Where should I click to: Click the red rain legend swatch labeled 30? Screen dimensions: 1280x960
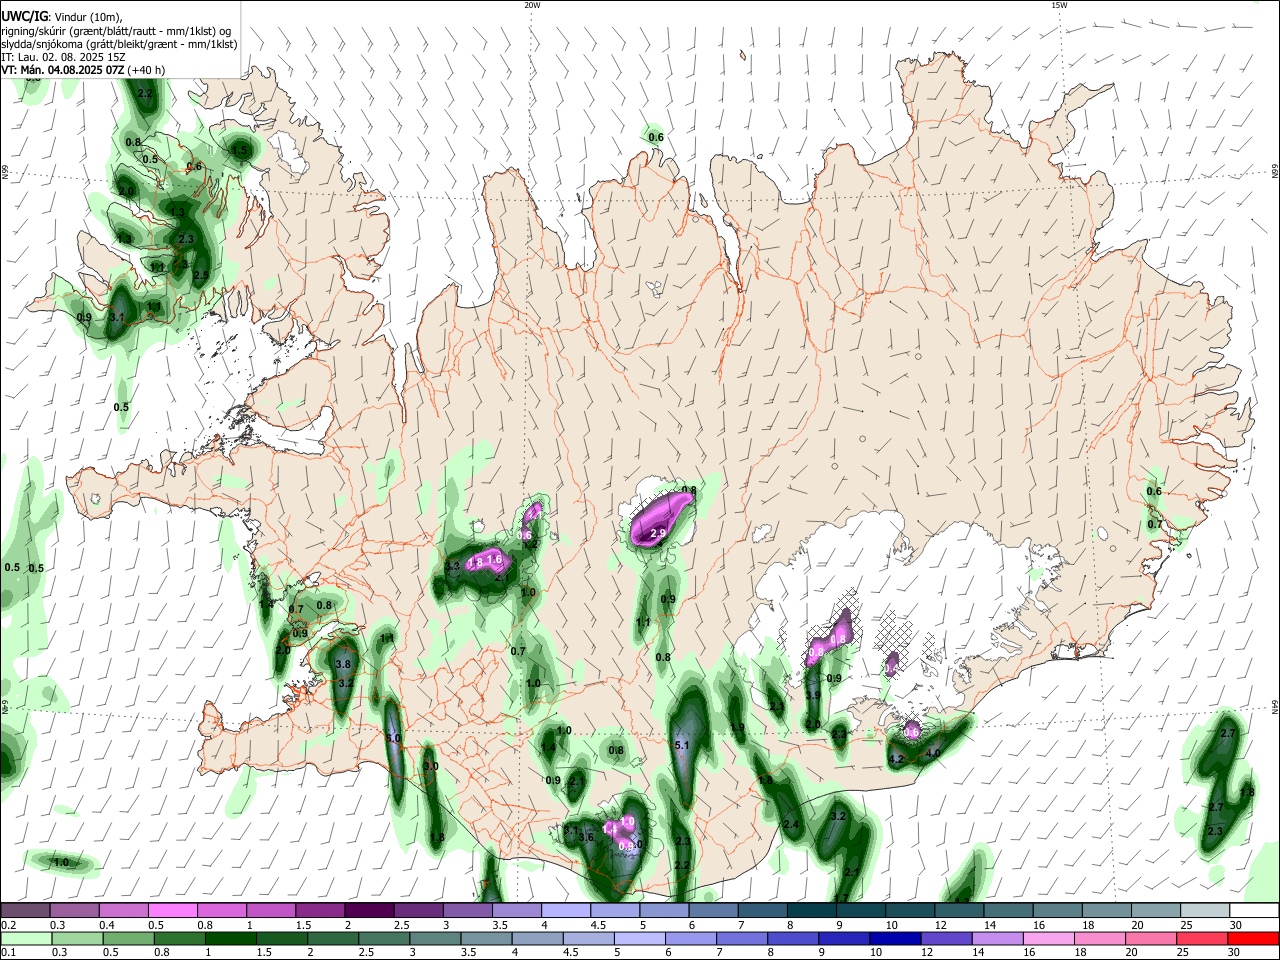pyautogui.click(x=1254, y=938)
